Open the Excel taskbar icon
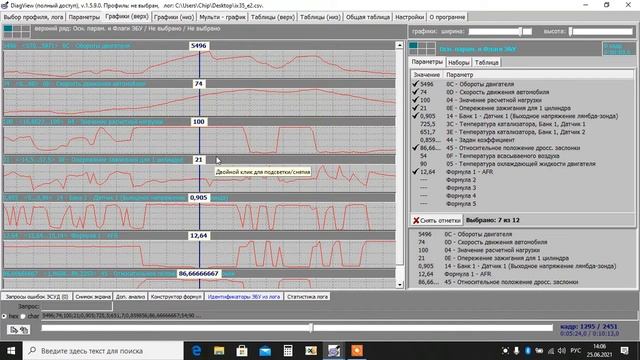Image resolution: width=640 pixels, height=360 pixels. pyautogui.click(x=311, y=351)
